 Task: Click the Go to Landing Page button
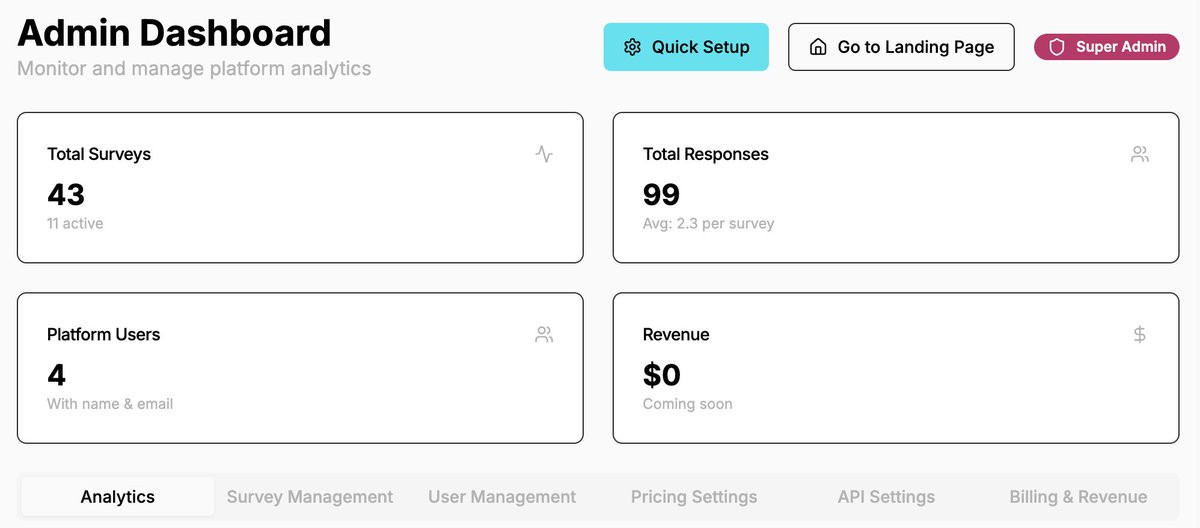click(x=901, y=47)
